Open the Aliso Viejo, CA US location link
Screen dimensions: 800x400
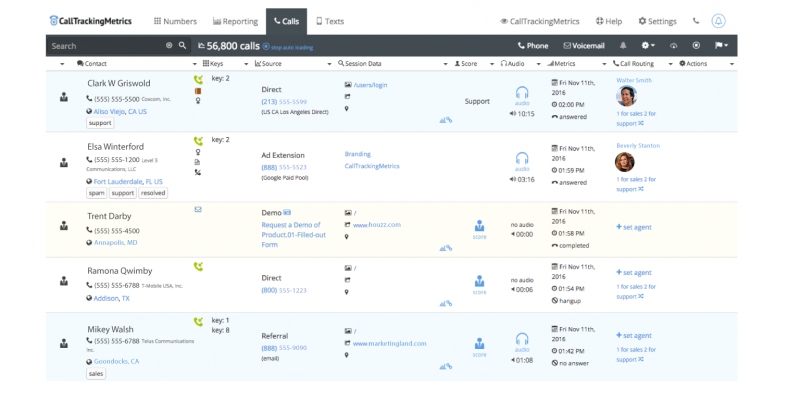(120, 111)
